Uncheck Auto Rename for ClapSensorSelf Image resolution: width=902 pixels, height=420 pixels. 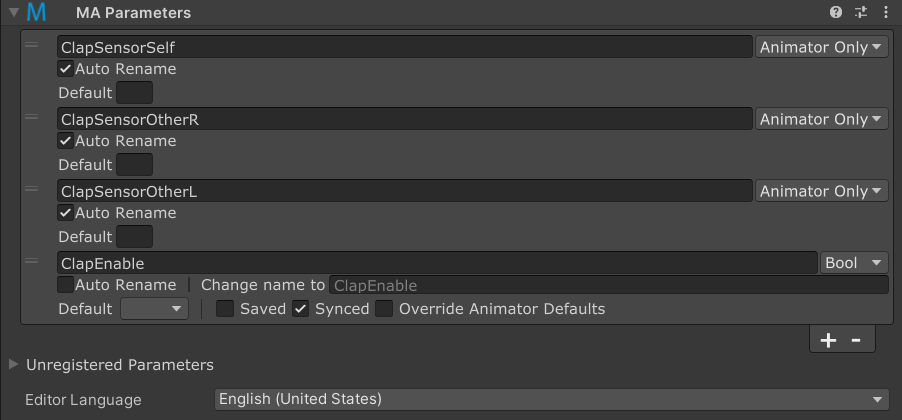tap(66, 69)
